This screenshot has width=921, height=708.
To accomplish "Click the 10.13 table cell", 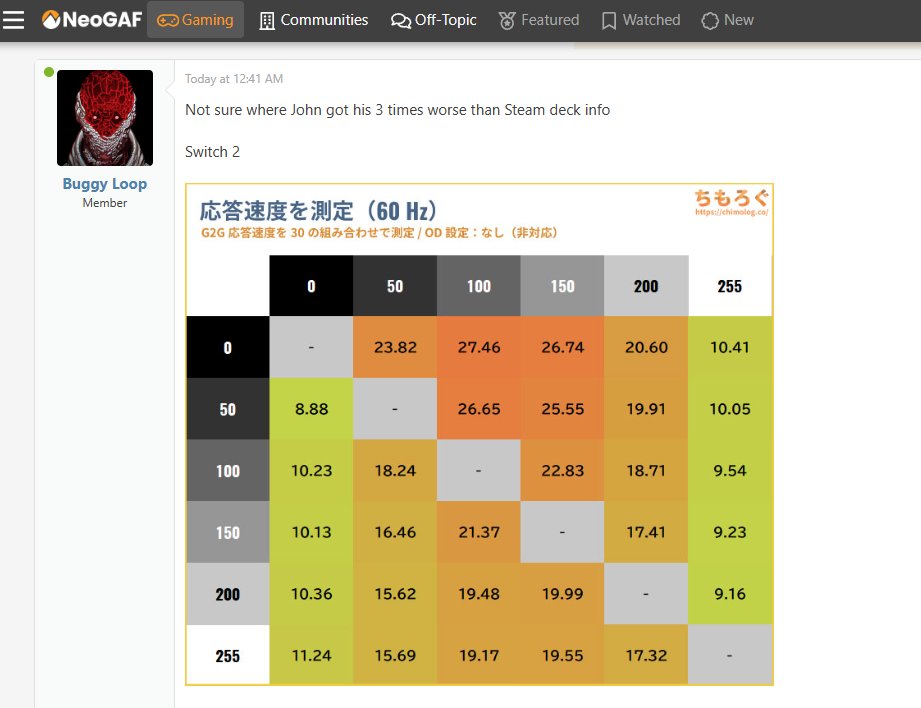I will pos(311,532).
